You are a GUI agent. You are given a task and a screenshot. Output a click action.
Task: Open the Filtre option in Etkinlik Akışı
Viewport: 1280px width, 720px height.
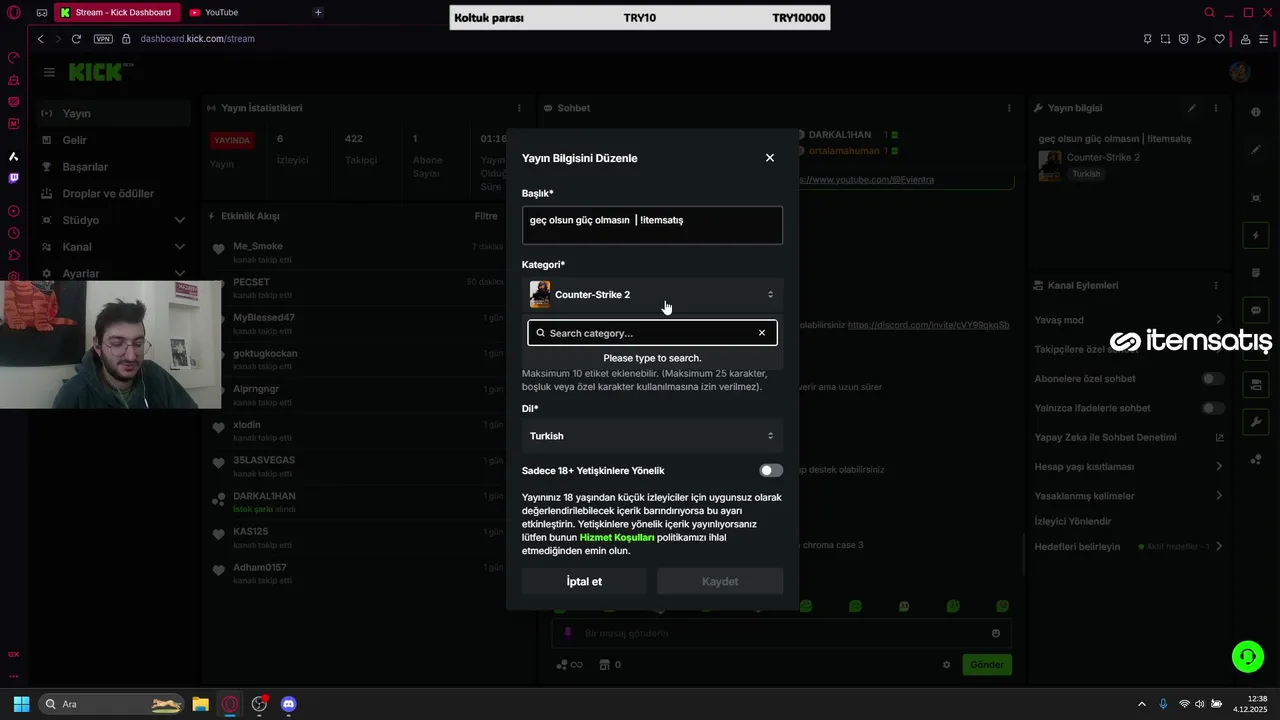pyautogui.click(x=486, y=216)
